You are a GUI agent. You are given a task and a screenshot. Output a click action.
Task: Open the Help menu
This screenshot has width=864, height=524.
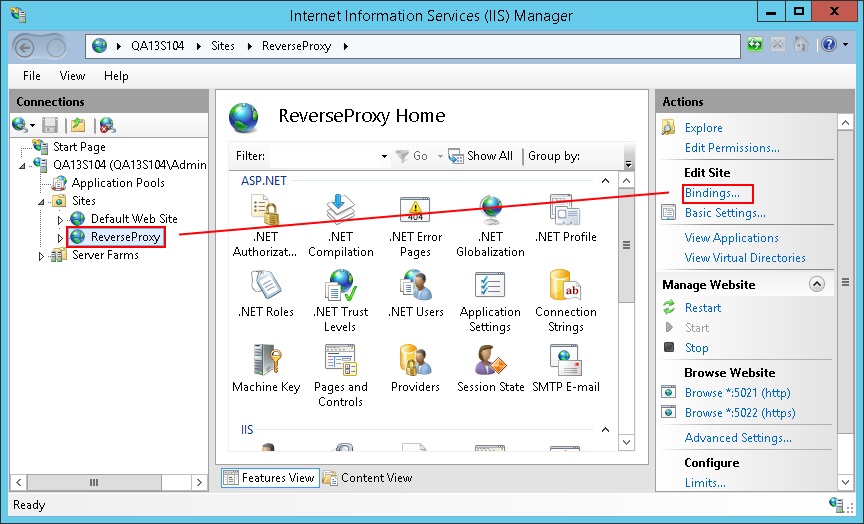(116, 75)
